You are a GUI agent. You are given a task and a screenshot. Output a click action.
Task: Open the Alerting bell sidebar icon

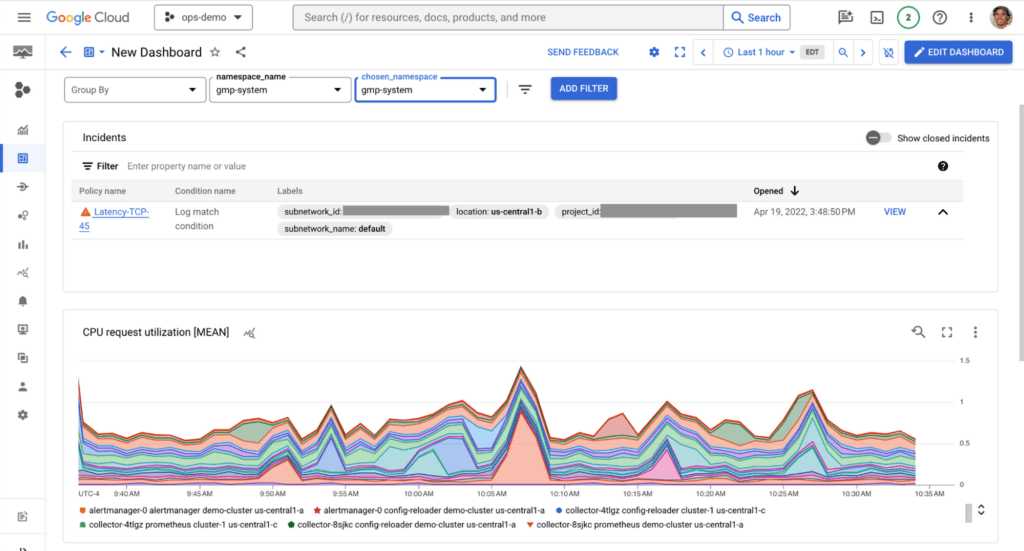(23, 301)
